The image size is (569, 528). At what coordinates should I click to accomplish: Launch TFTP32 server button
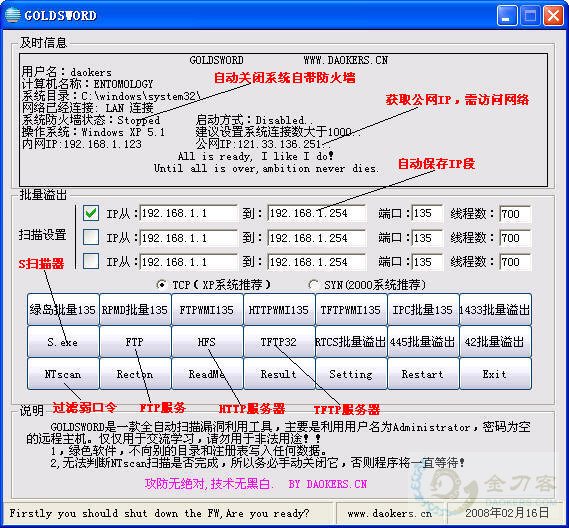(x=279, y=341)
